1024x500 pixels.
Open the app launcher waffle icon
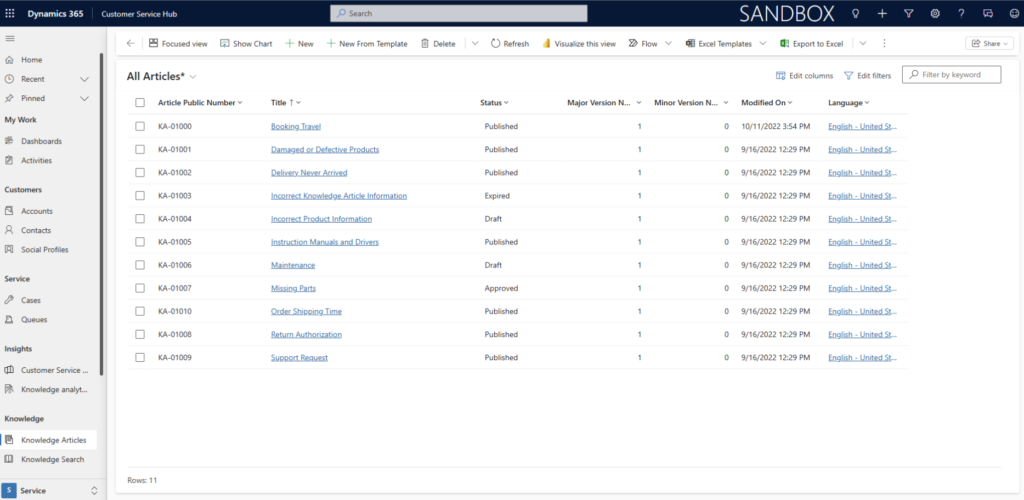(x=10, y=14)
